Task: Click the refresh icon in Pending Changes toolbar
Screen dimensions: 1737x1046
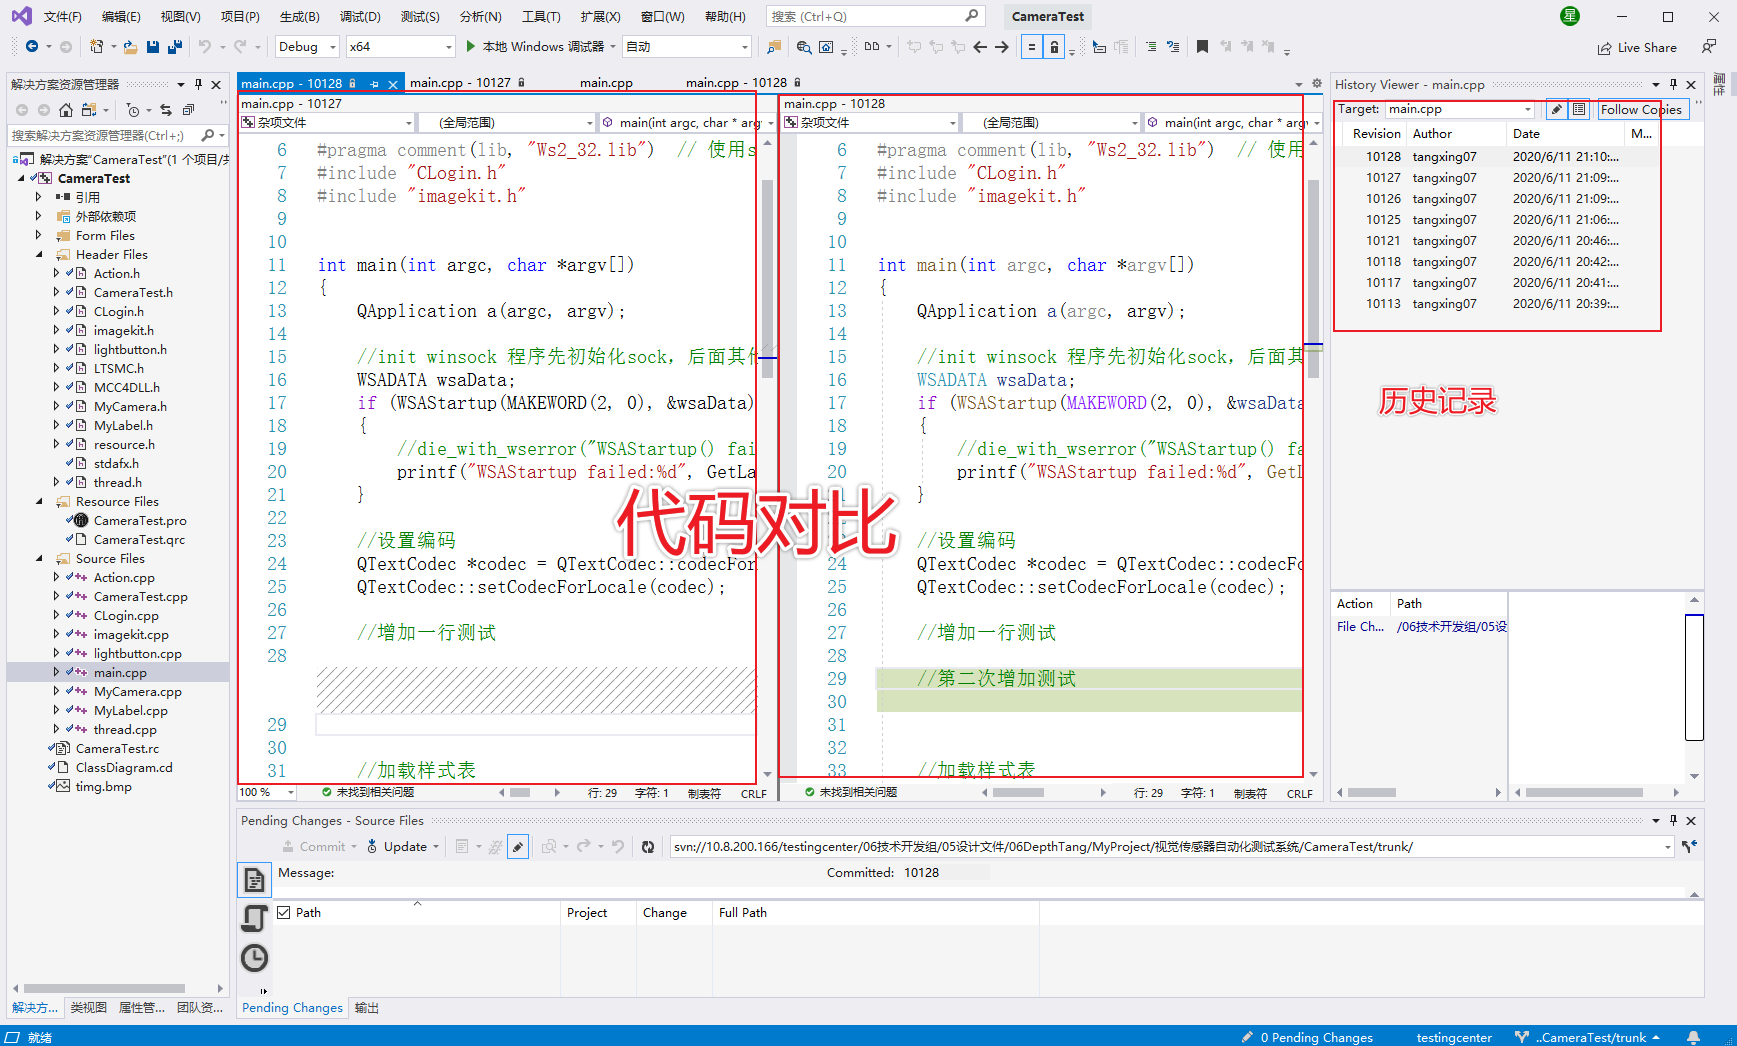Action: (x=648, y=846)
